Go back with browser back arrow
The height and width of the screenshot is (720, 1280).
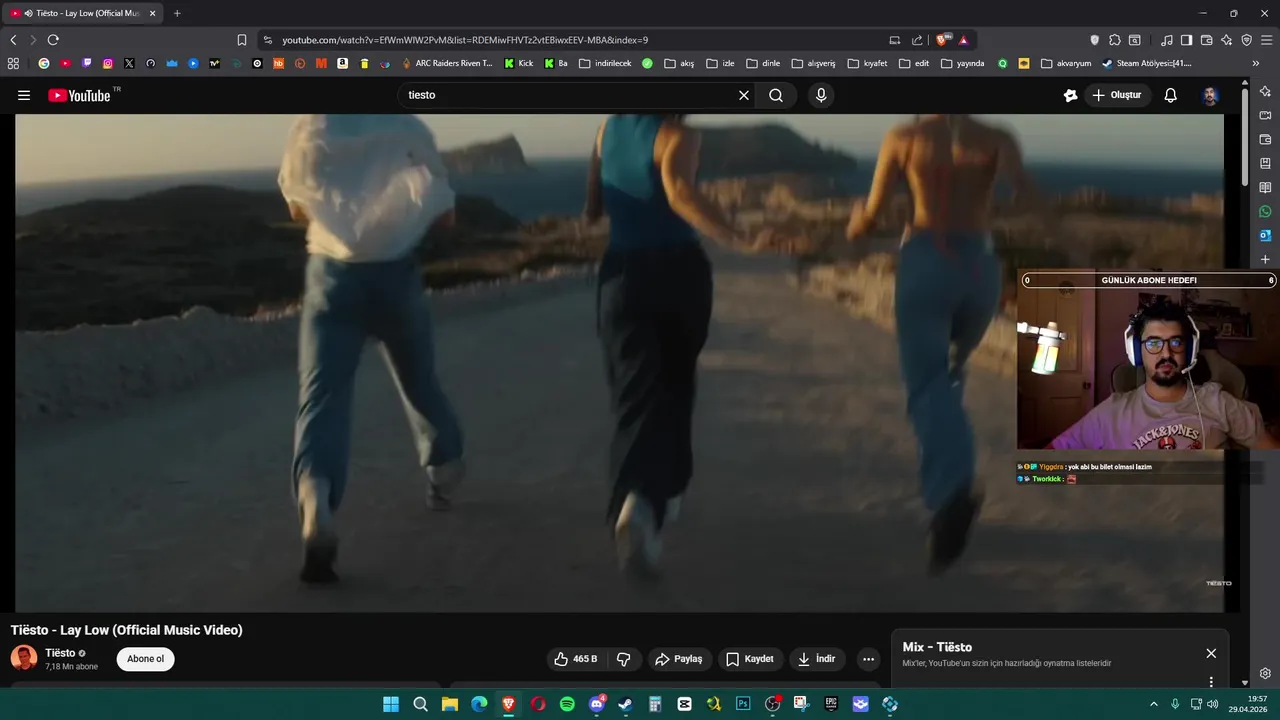(x=13, y=40)
